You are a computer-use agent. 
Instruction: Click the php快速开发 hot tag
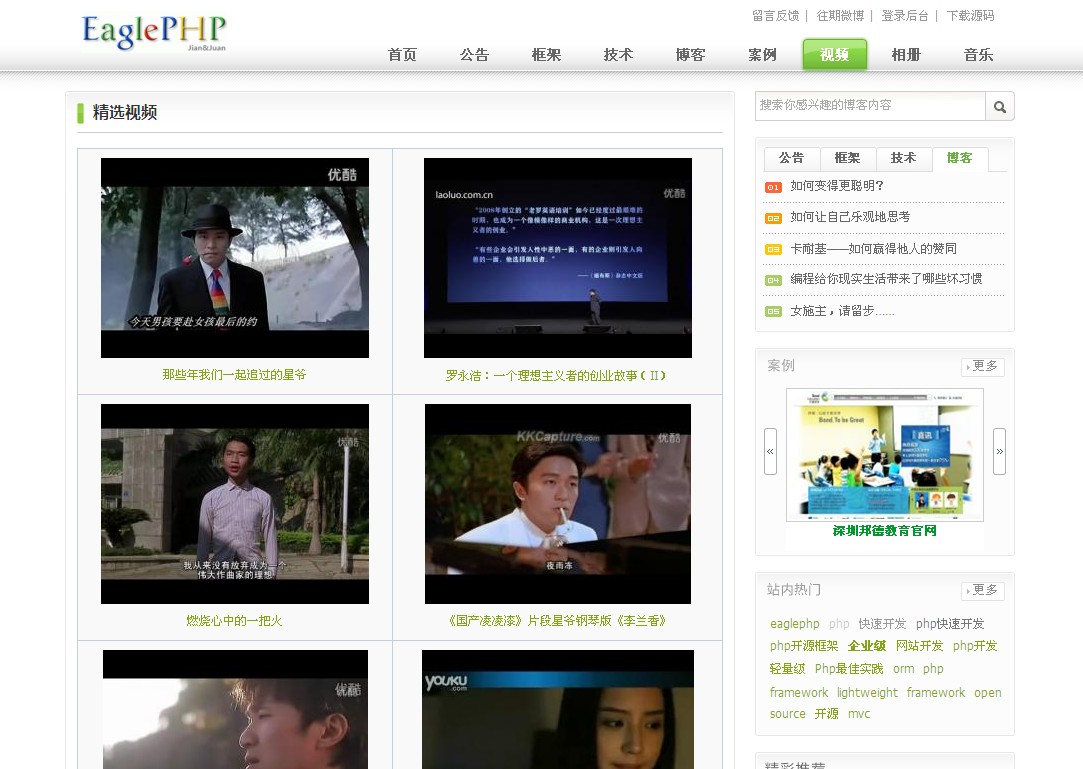tap(950, 624)
